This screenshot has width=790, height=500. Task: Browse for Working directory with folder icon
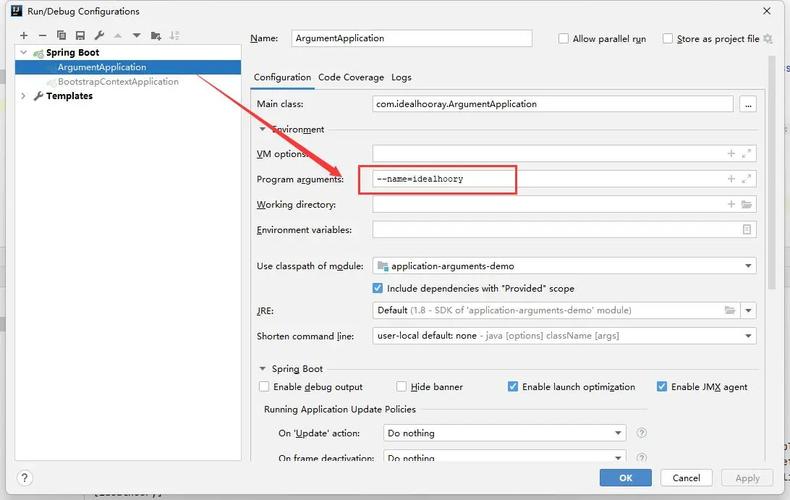[x=746, y=204]
